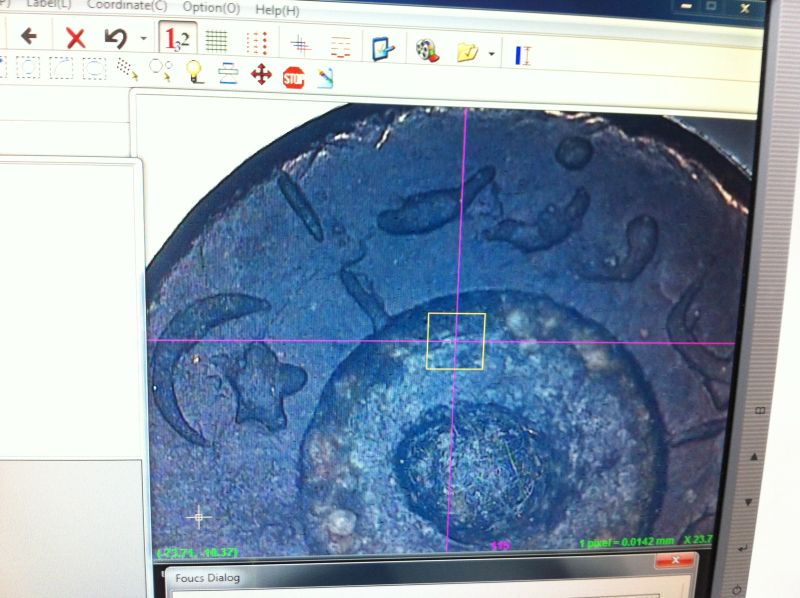The width and height of the screenshot is (800, 598).
Task: Click the film reel video icon
Action: click(x=427, y=49)
